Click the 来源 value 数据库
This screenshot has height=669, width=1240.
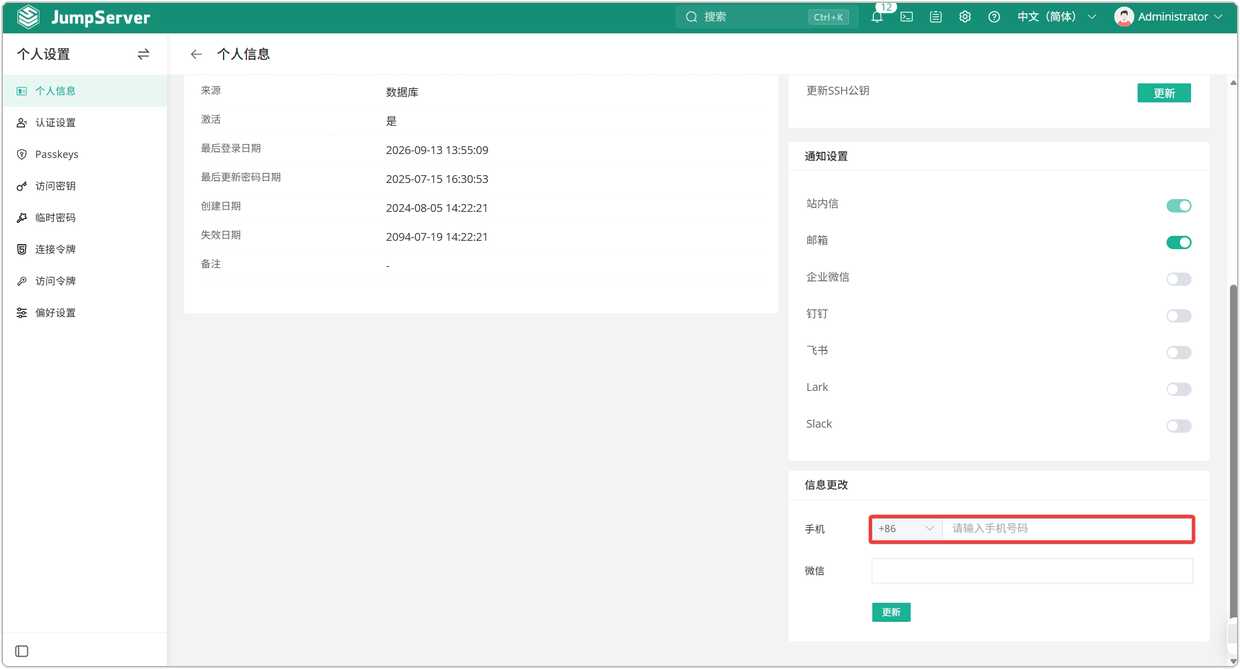pyautogui.click(x=402, y=92)
